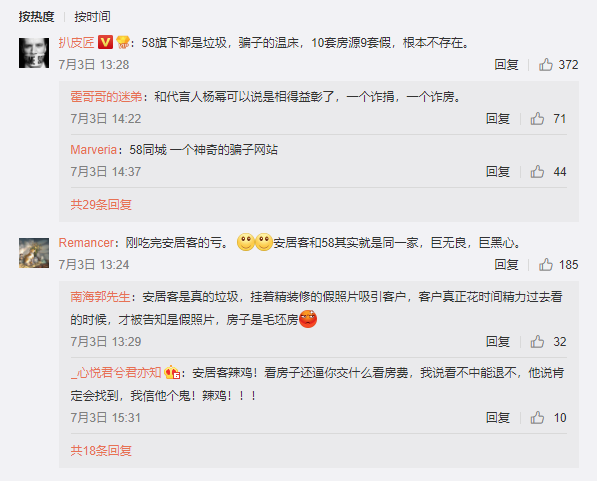The width and height of the screenshot is (597, 481).
Task: Like Remancer's comment with 185 likes
Action: click(x=545, y=265)
